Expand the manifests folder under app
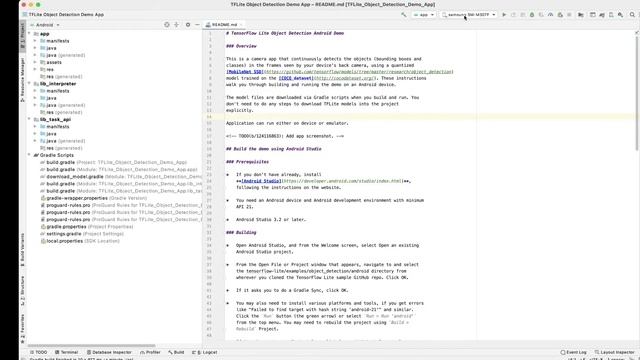This screenshot has width=640, height=360. pos(35,41)
